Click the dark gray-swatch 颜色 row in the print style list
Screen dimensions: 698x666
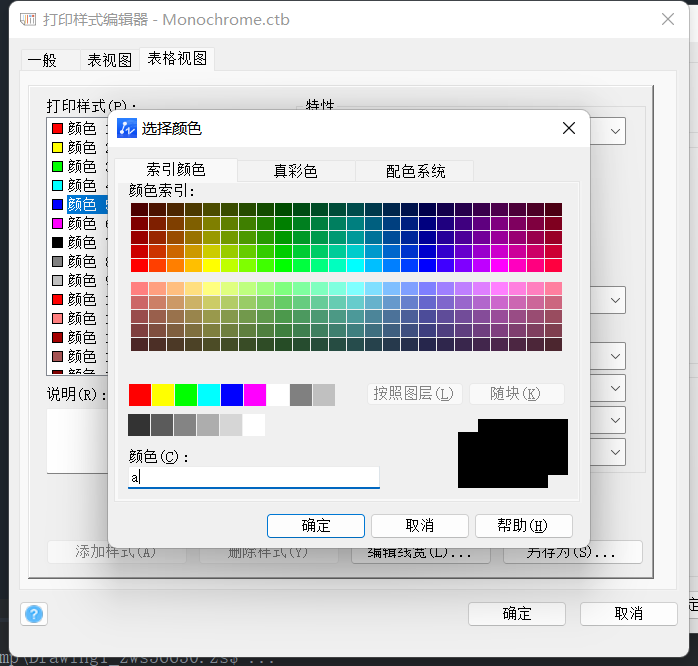tap(78, 261)
